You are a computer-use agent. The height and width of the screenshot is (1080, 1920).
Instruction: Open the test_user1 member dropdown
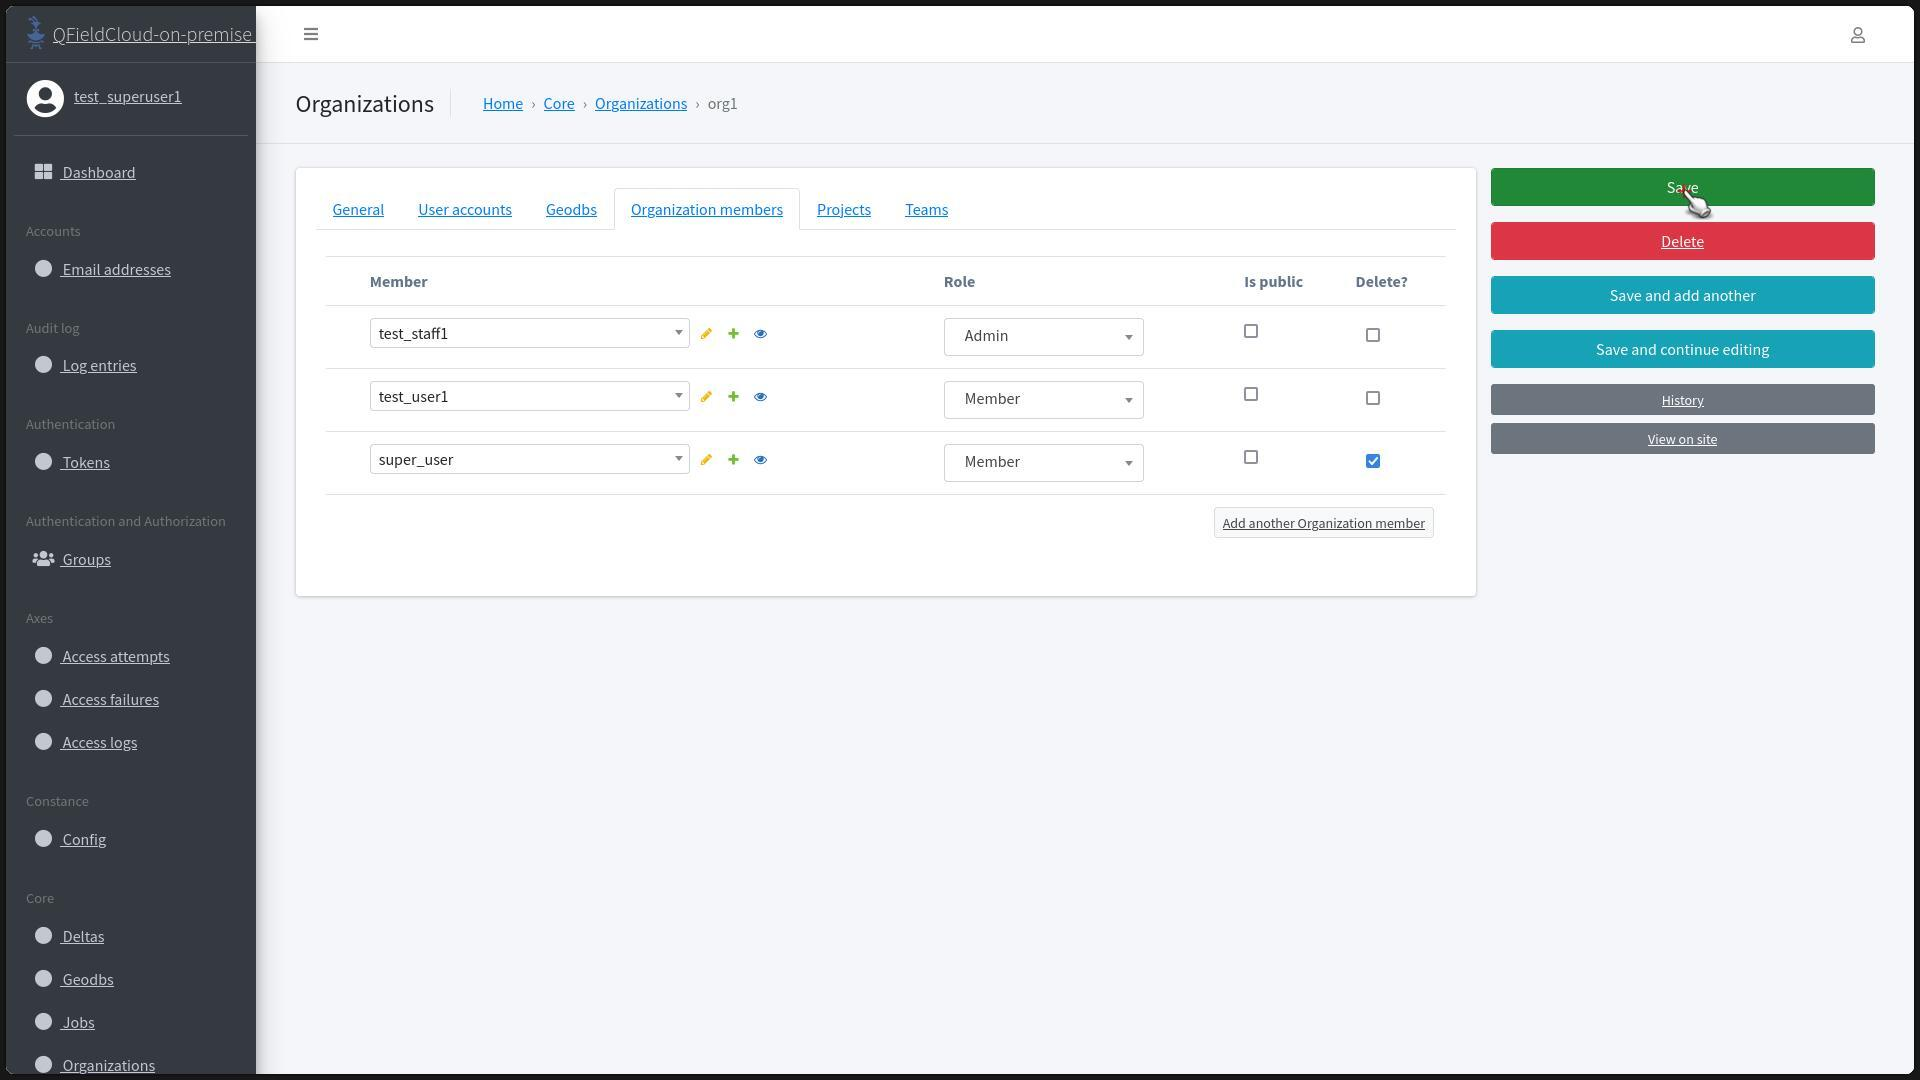pyautogui.click(x=529, y=396)
